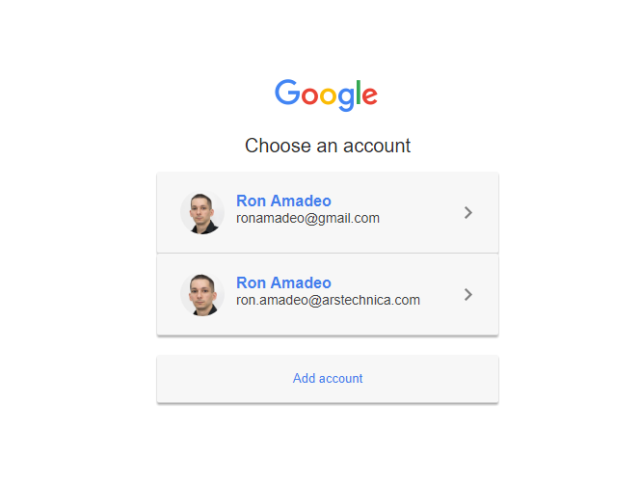Click the yellow o in Google logo

(328, 96)
